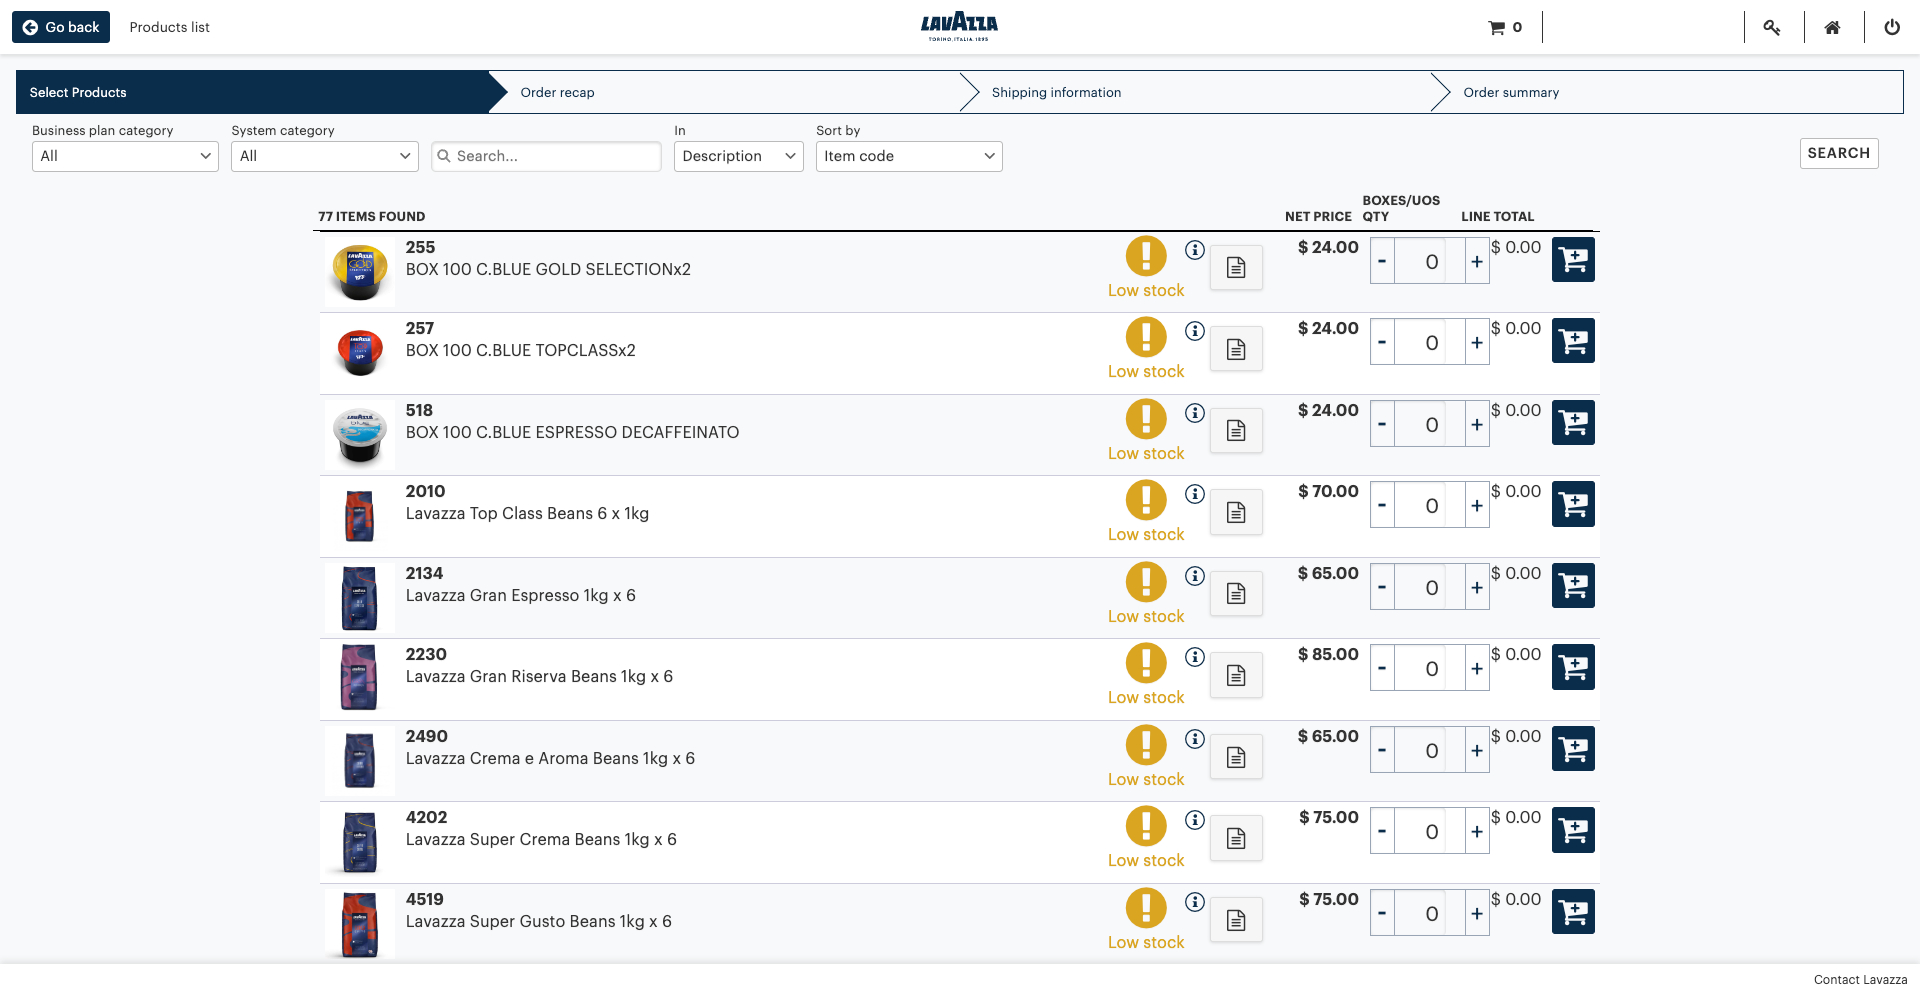Open System category dropdown

click(324, 156)
